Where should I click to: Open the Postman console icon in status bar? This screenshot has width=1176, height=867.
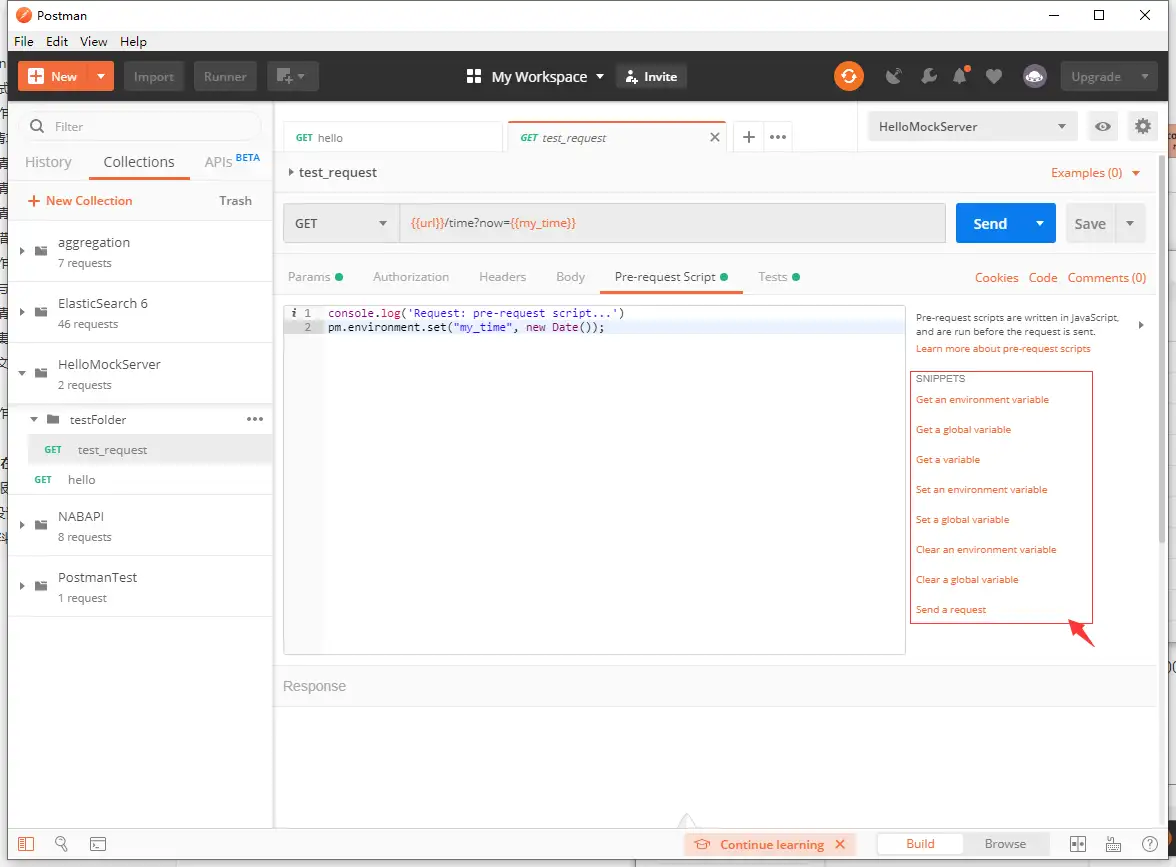pos(98,844)
